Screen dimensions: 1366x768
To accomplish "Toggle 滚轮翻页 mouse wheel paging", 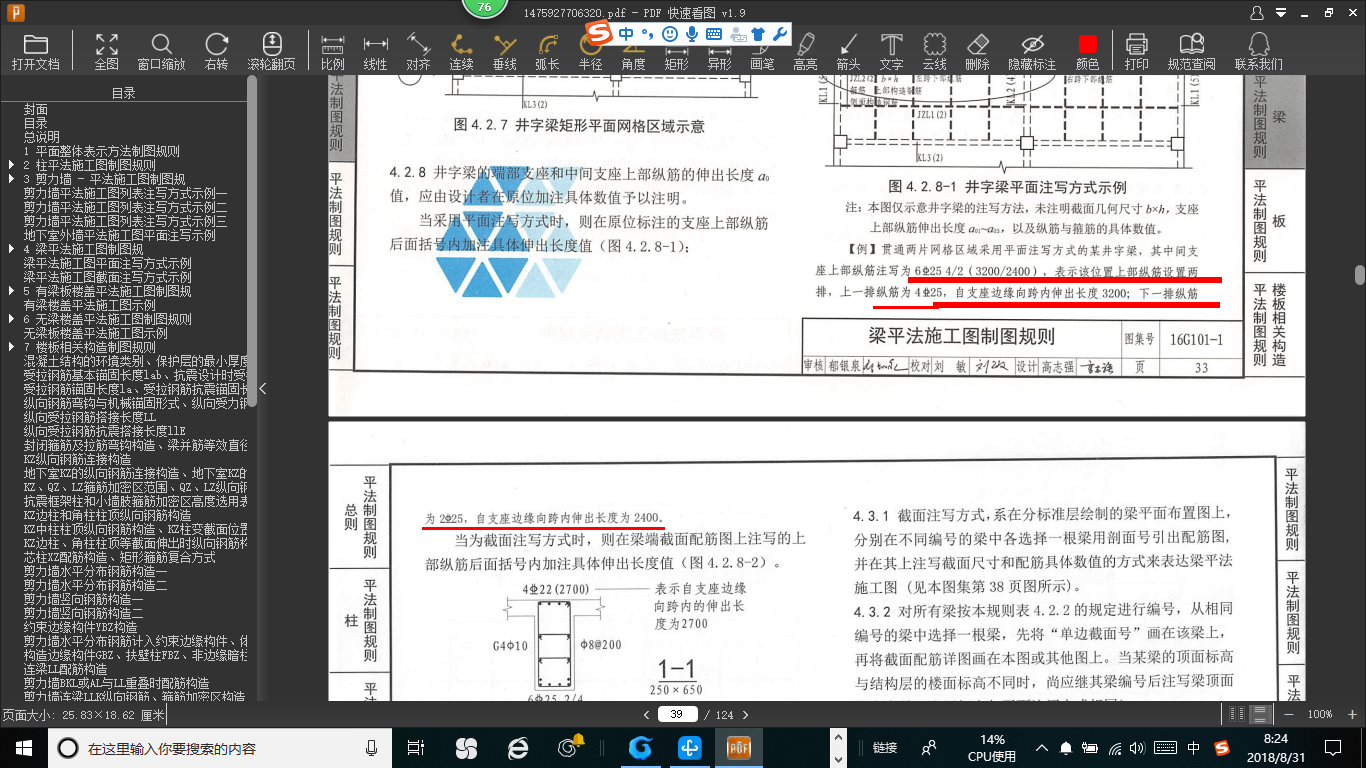I will point(271,51).
